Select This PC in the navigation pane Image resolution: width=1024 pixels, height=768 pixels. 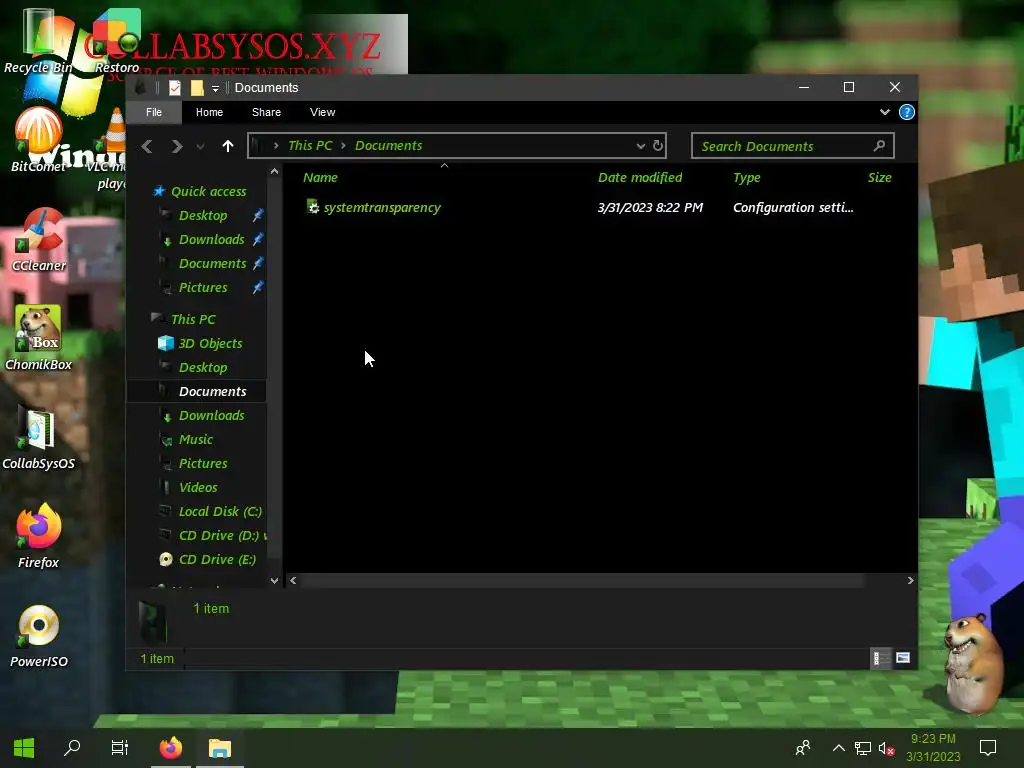tap(193, 319)
